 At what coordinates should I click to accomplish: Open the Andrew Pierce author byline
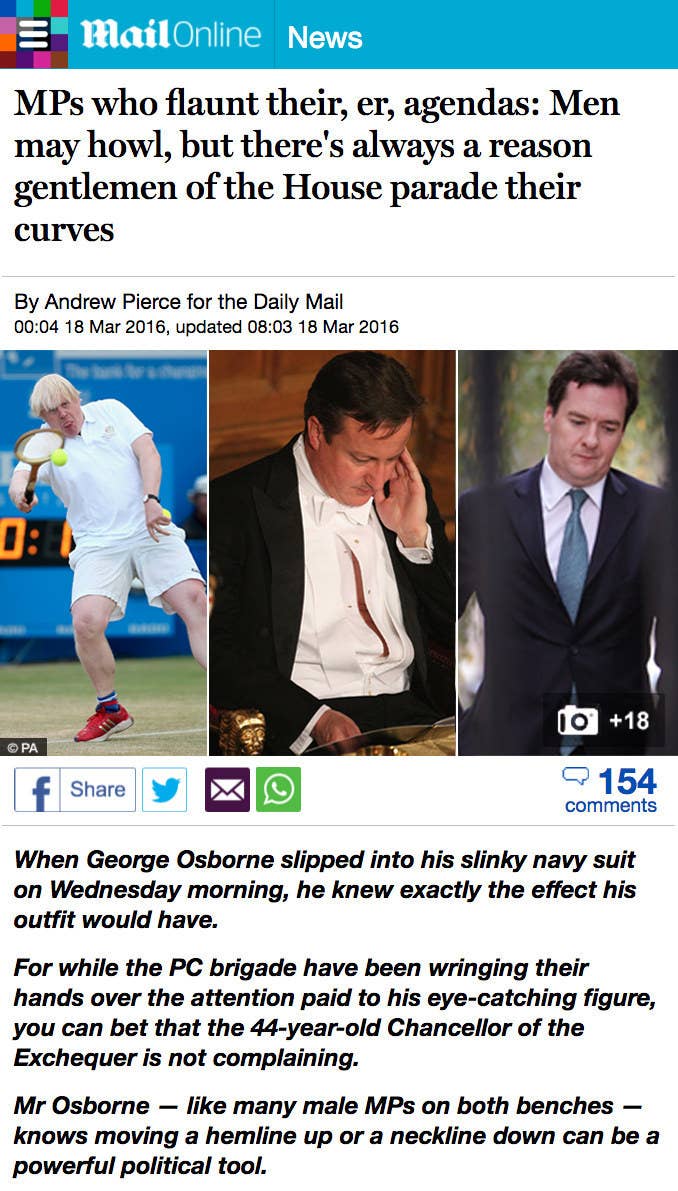(178, 302)
